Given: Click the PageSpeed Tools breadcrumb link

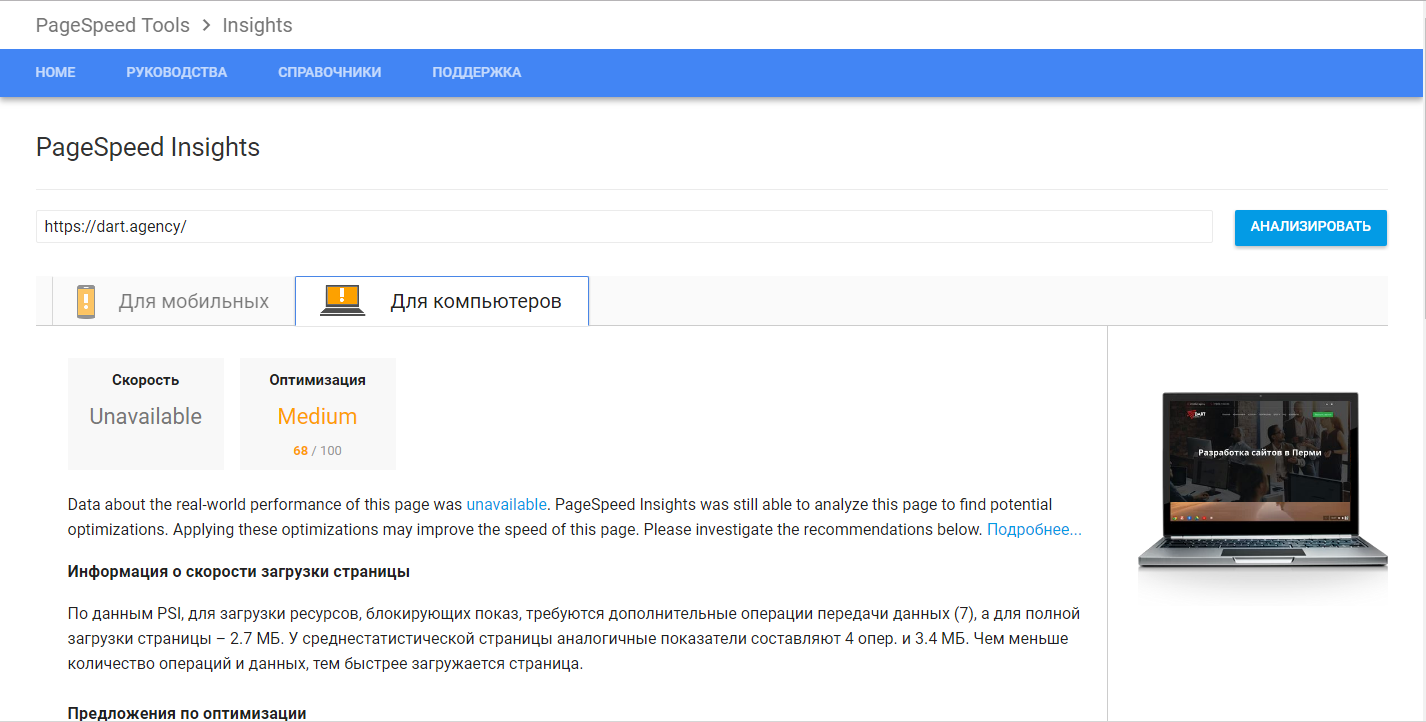Looking at the screenshot, I should tap(112, 25).
